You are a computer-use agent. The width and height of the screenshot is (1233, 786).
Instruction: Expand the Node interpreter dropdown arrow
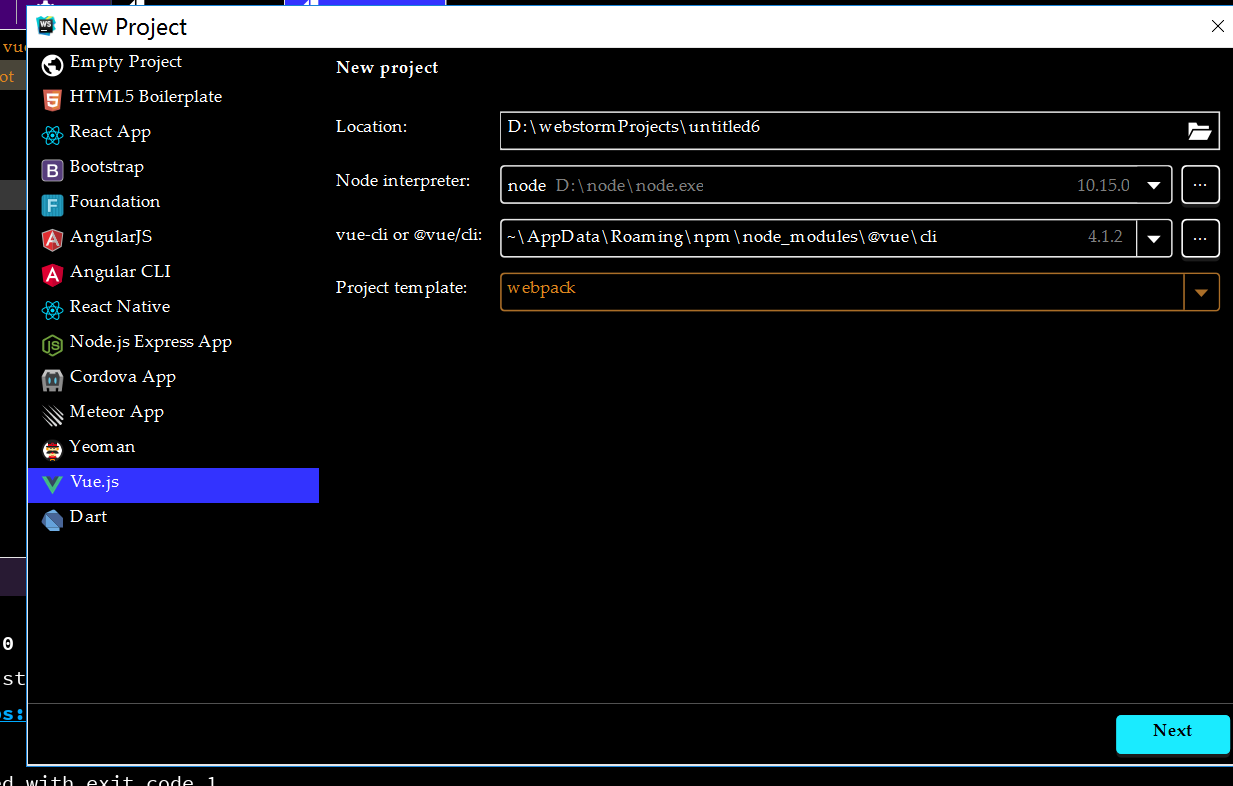pyautogui.click(x=1154, y=185)
